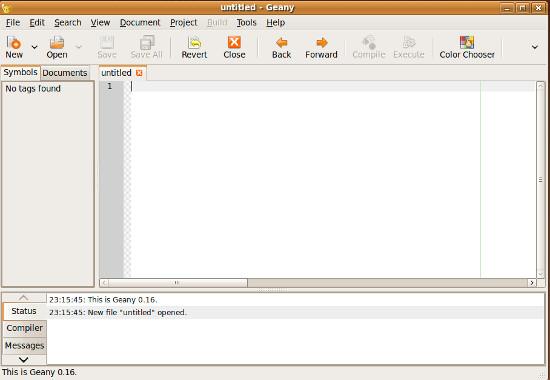This screenshot has width=550, height=380.
Task: Open the Color Chooser tool
Action: coord(467,43)
